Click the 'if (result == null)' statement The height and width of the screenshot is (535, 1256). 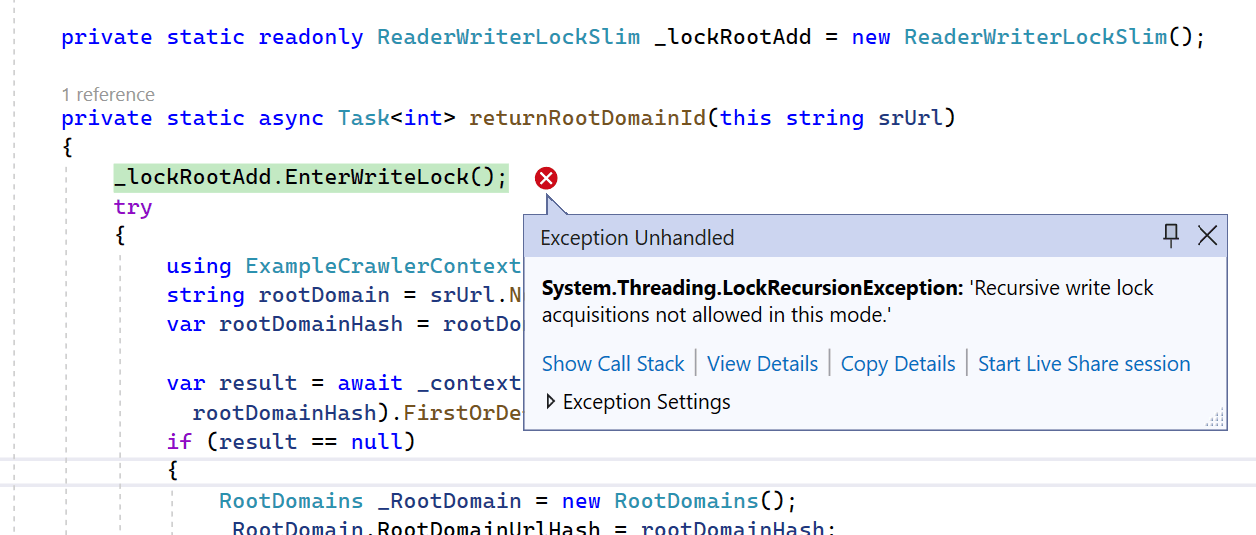point(290,441)
